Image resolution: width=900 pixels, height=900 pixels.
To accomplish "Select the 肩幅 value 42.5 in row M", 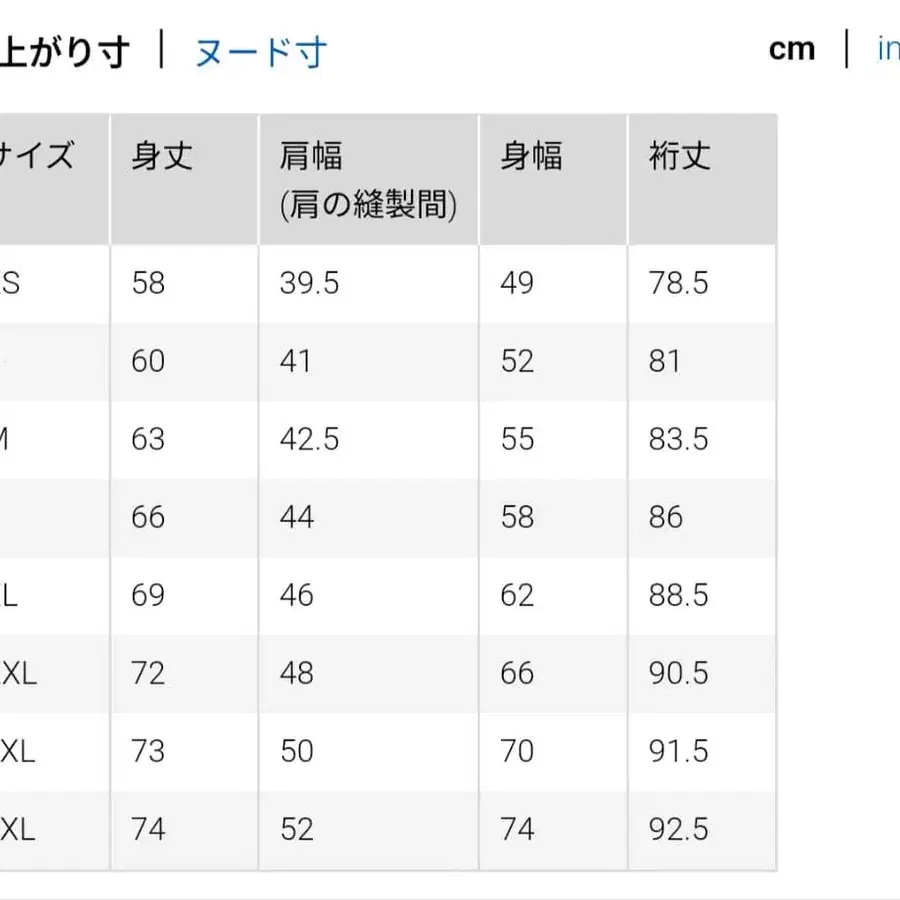I will (306, 439).
